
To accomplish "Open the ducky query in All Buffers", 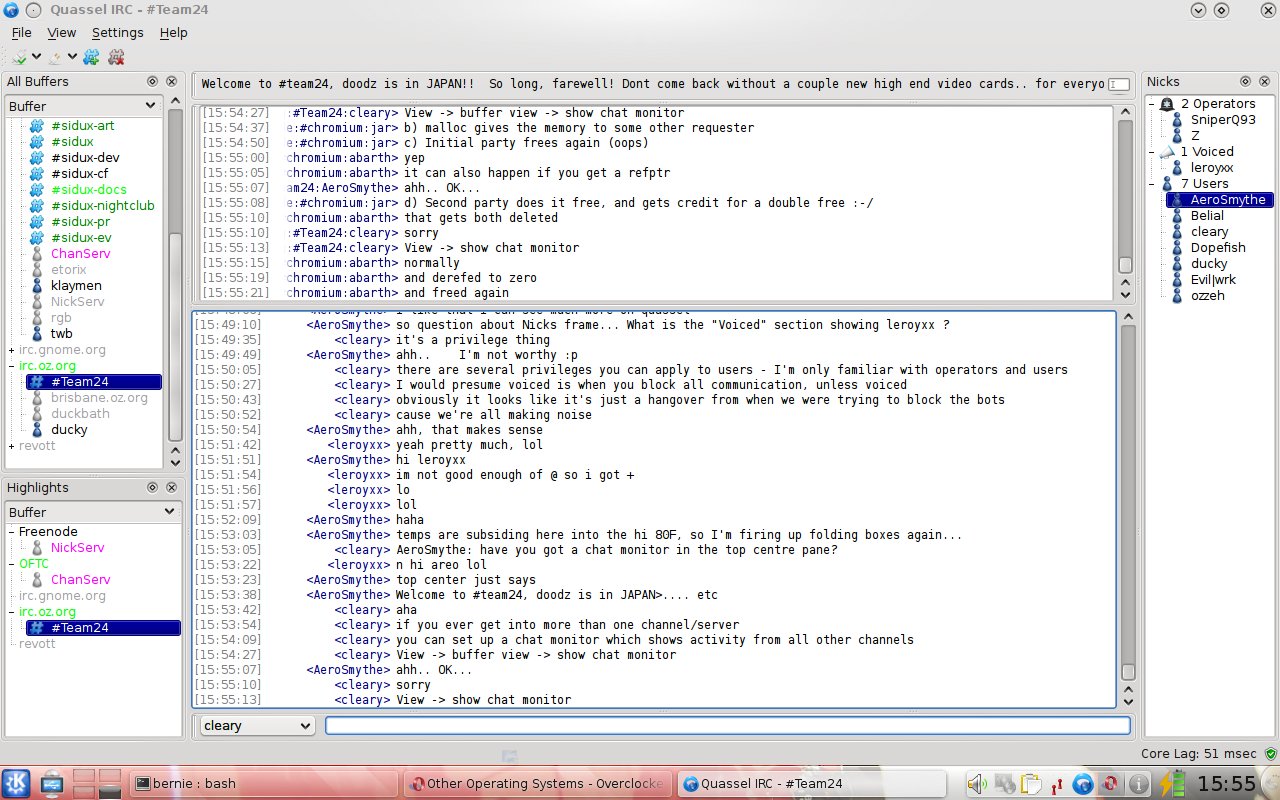I will [x=69, y=430].
